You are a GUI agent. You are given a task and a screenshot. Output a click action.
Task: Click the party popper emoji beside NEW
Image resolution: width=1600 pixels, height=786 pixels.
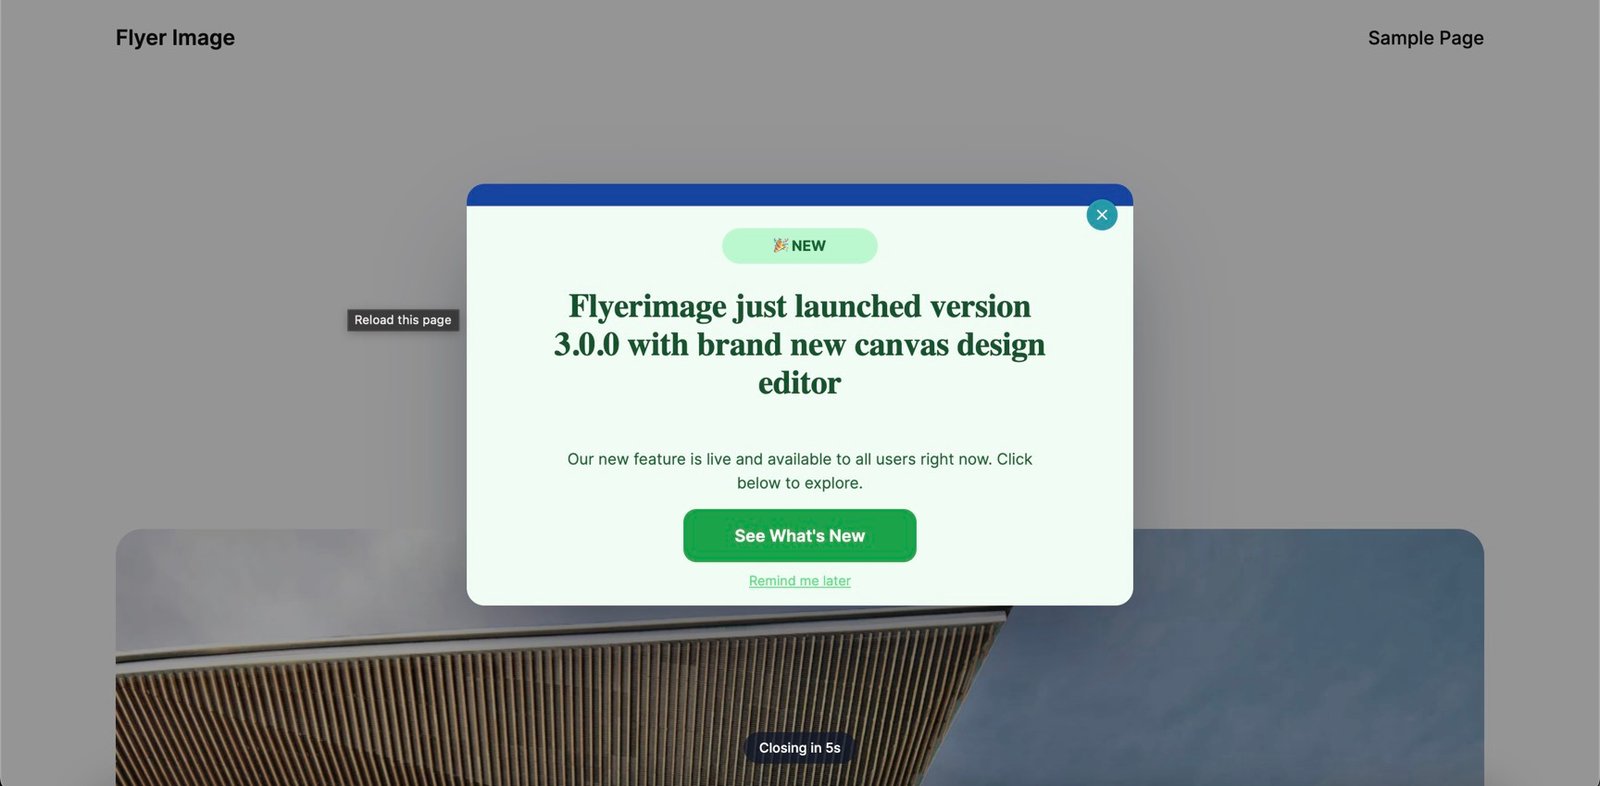[x=780, y=245]
